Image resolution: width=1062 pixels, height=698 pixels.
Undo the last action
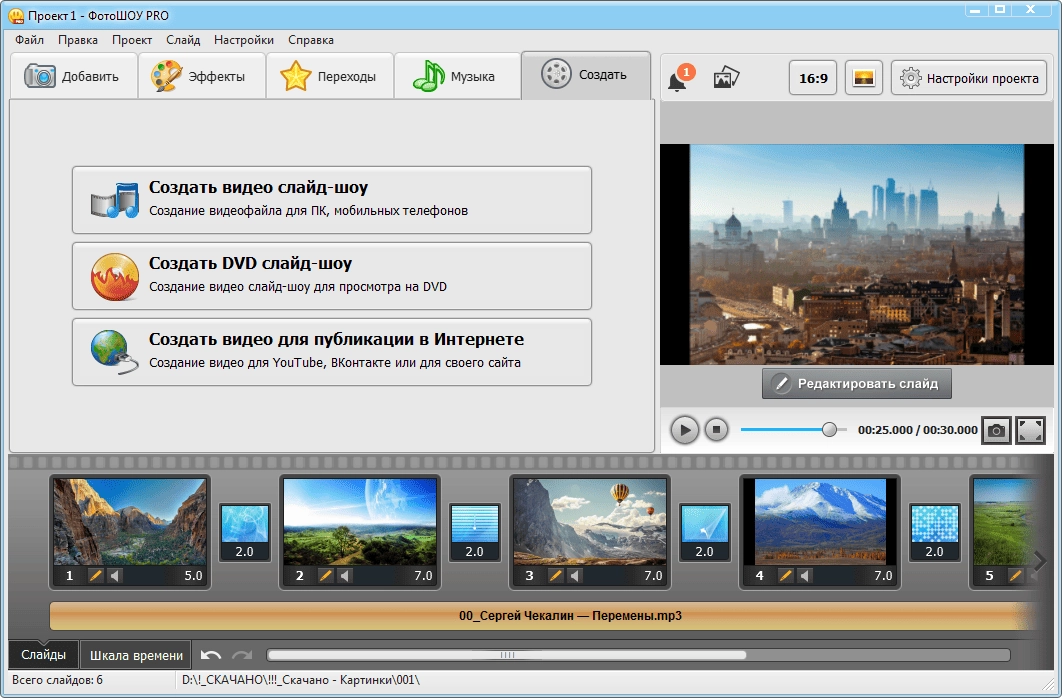211,655
